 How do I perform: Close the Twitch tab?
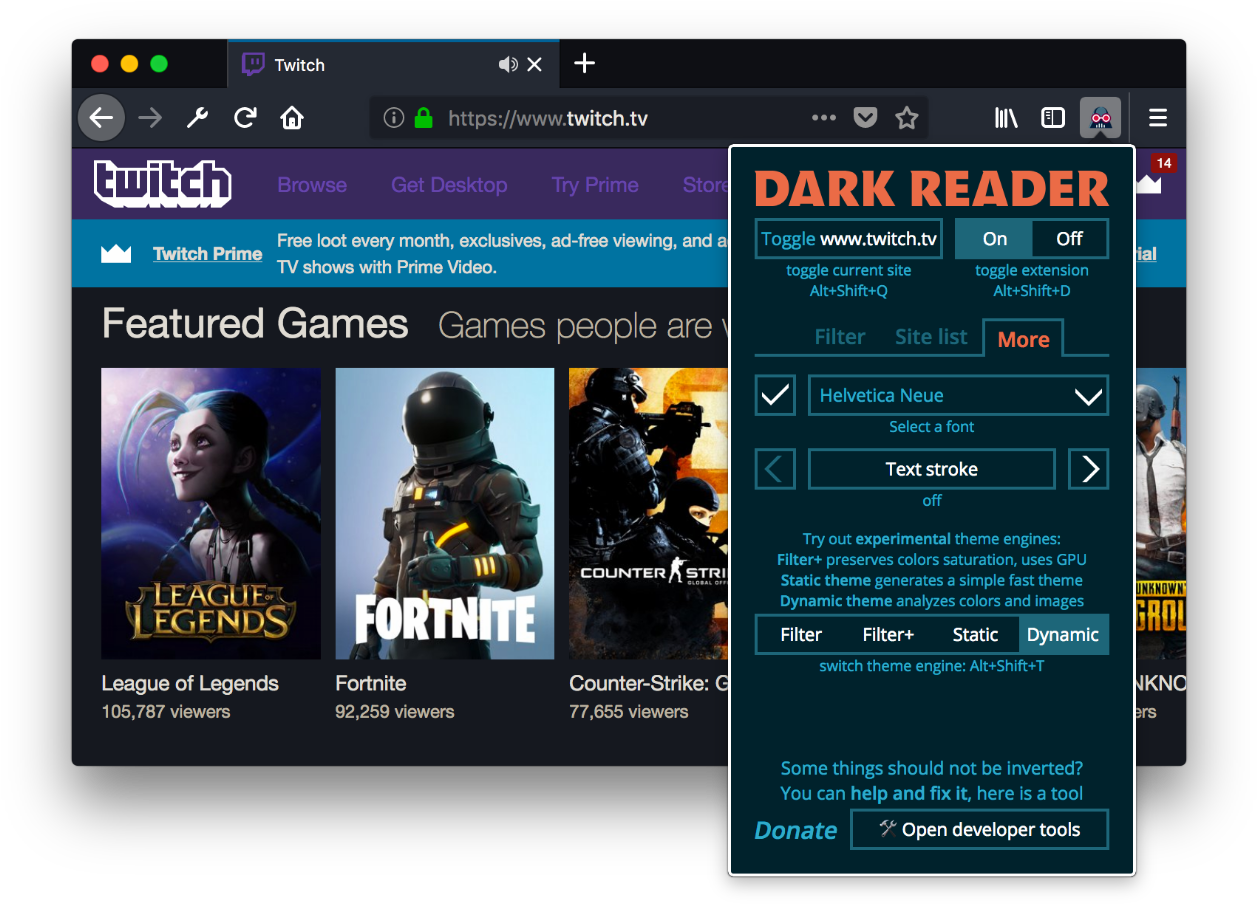click(534, 65)
